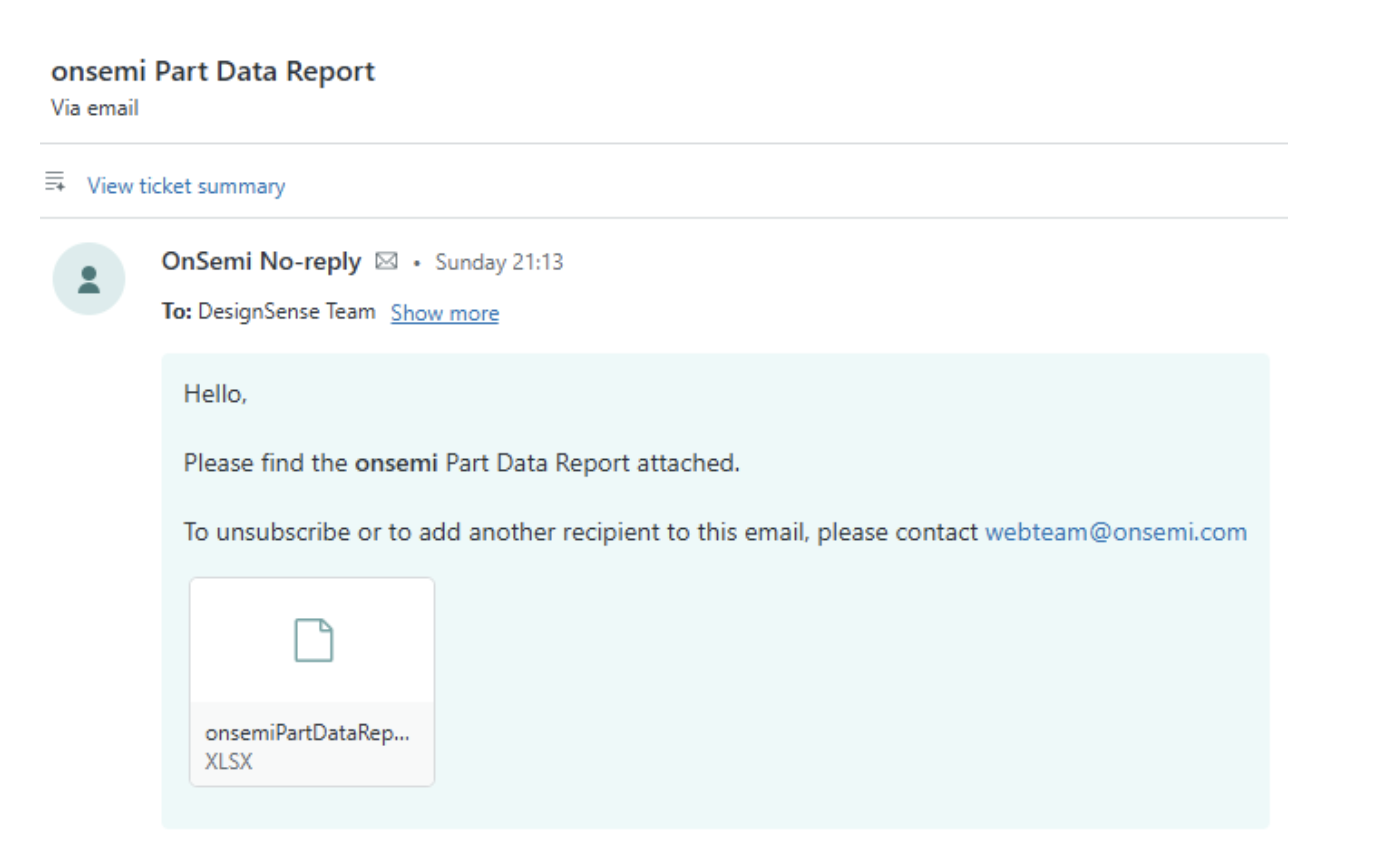Open the envelope icon beside OnSemi No-reply
Image resolution: width=1394 pixels, height=856 pixels.
coord(385,261)
